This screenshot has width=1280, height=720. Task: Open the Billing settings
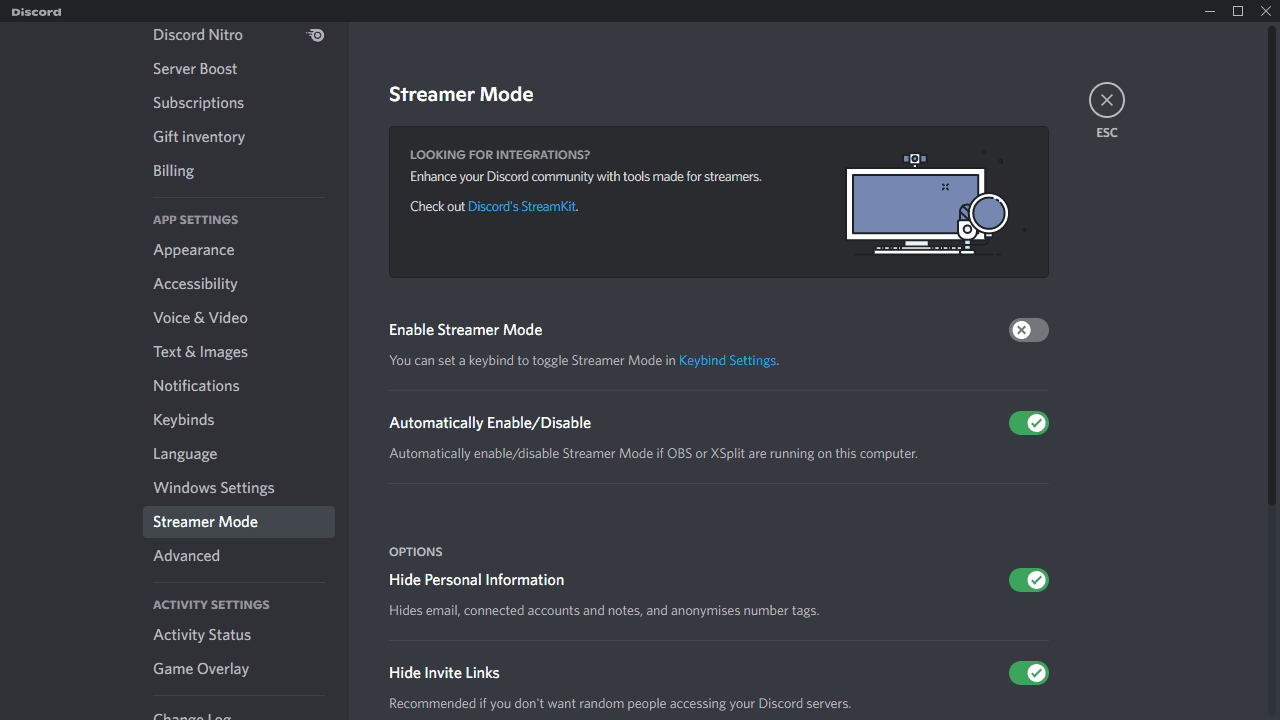coord(238,171)
